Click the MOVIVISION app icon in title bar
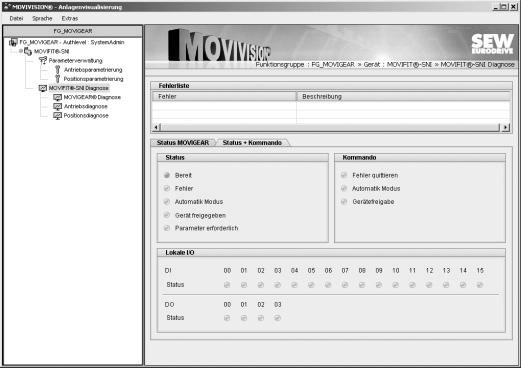Screen dimensions: 521x368 [x=6, y=7]
